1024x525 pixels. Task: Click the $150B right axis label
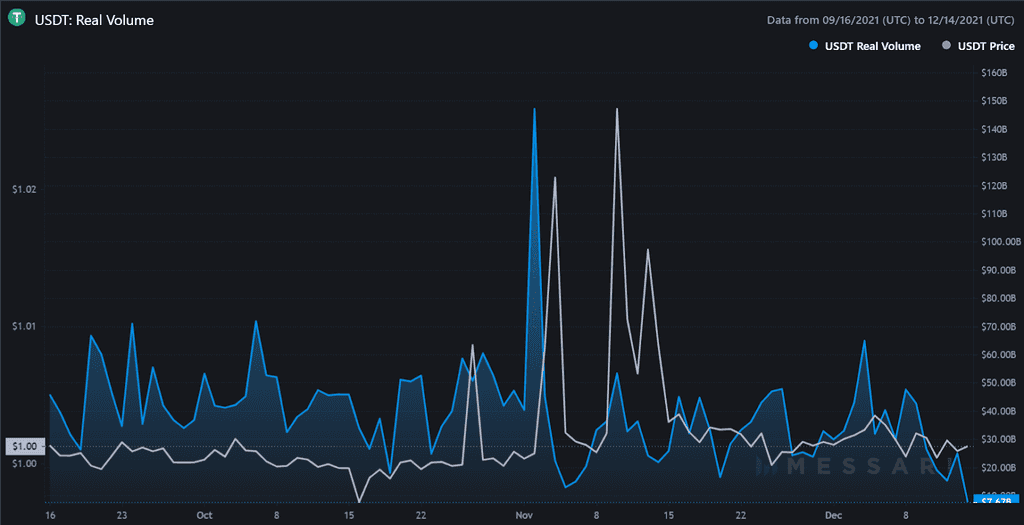pos(993,101)
